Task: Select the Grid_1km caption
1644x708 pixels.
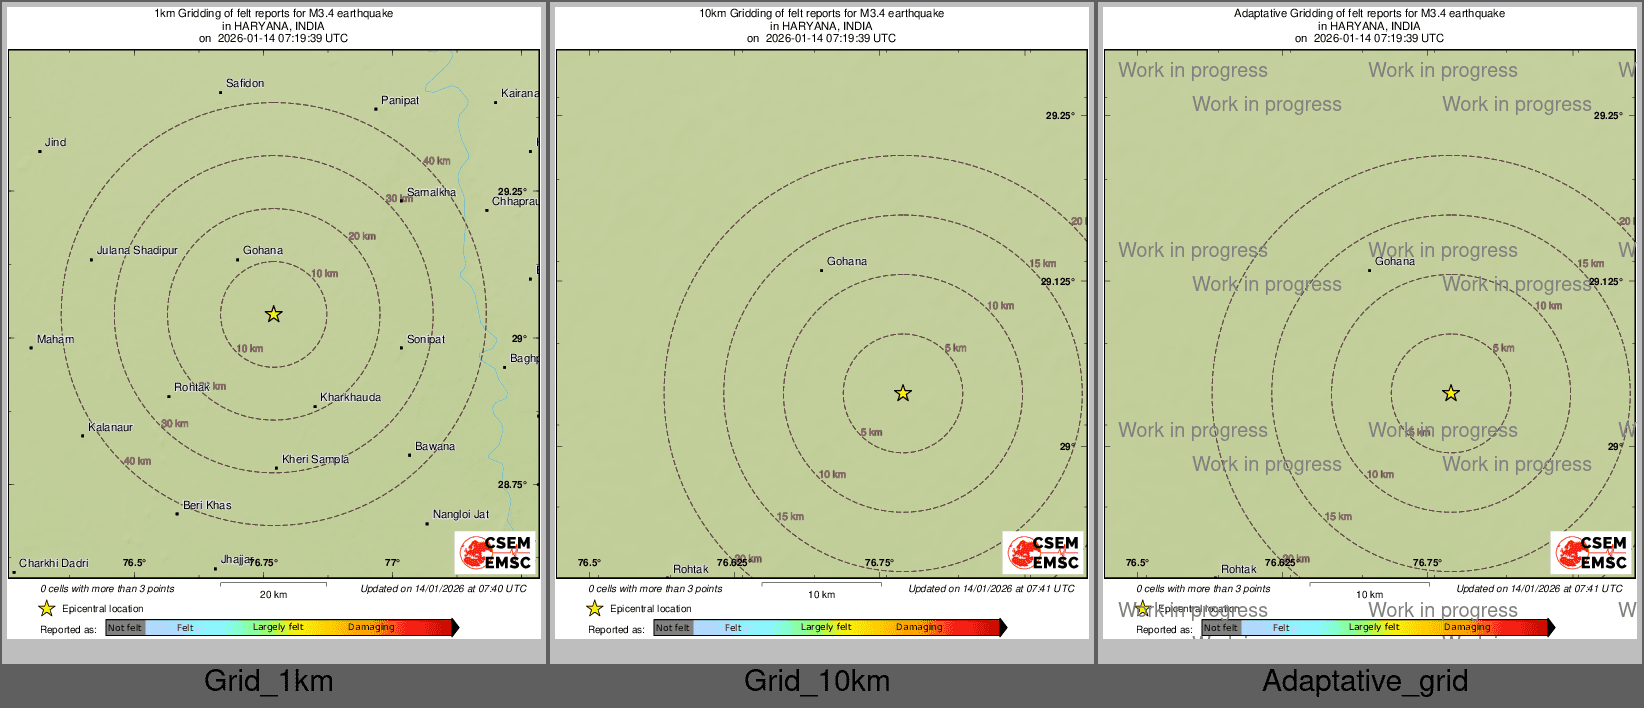Action: [x=268, y=681]
